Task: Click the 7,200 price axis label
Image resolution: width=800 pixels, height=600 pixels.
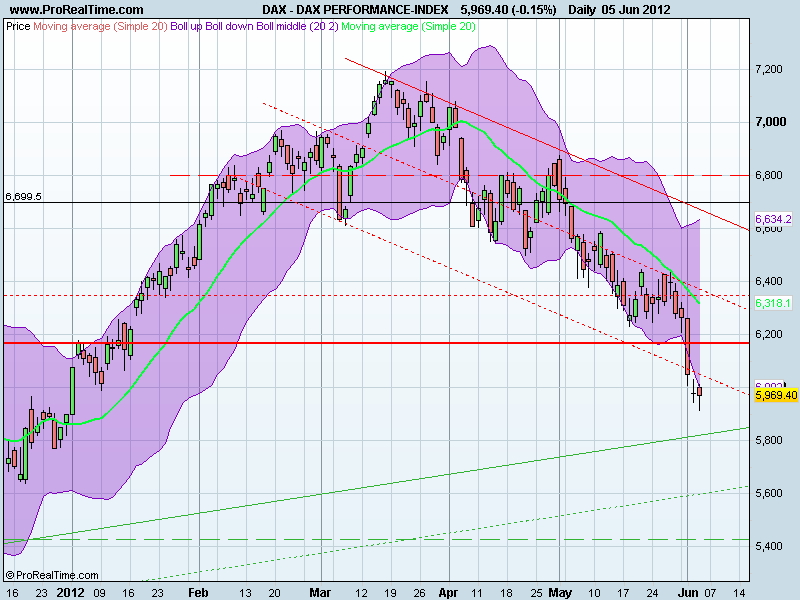Action: [x=769, y=69]
